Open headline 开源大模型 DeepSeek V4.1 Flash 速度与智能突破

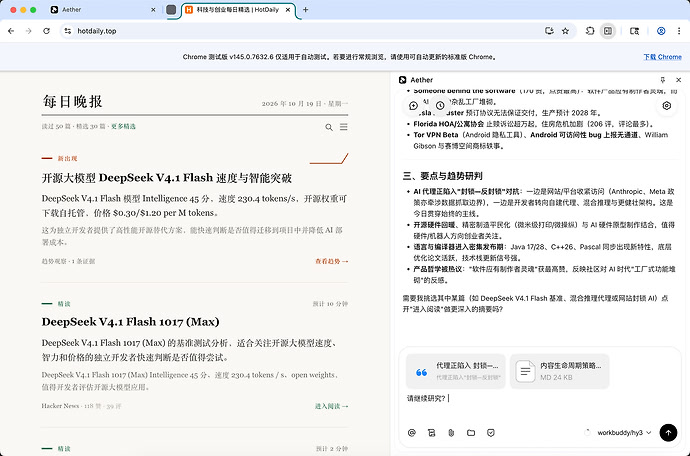[x=167, y=178]
